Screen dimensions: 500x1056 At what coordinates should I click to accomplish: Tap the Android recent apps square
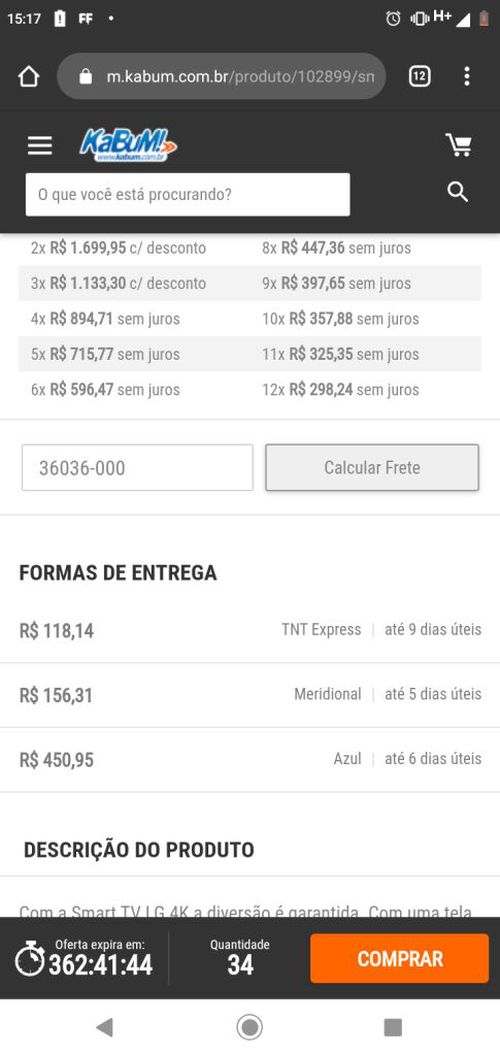[393, 1027]
